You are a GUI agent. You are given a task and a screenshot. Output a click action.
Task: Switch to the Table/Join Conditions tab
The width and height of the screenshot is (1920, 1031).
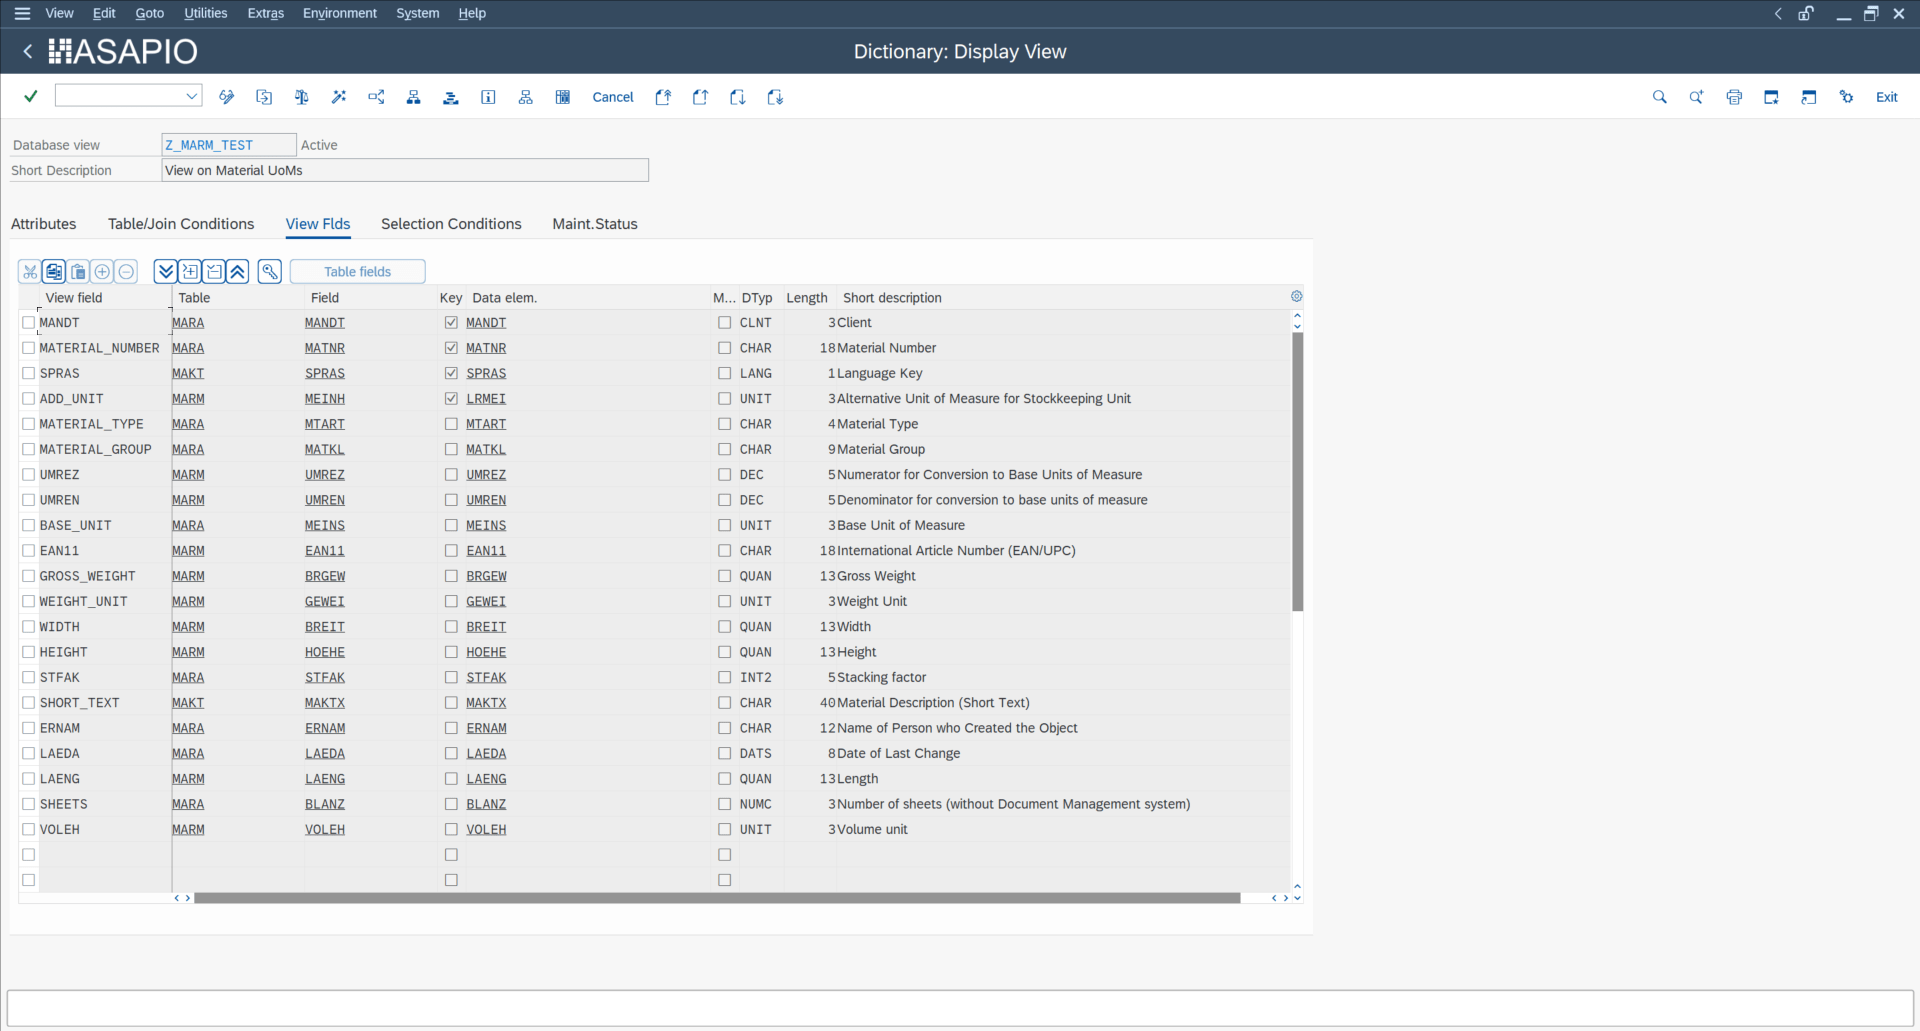tap(181, 224)
